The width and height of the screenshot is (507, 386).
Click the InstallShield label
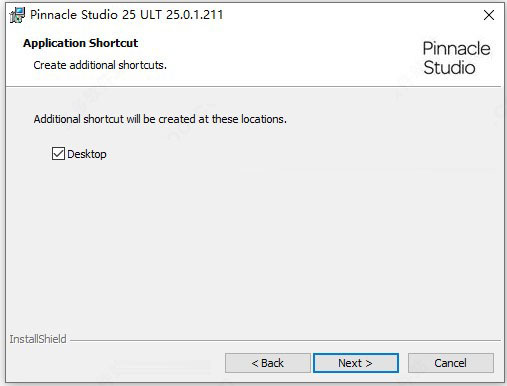pos(38,339)
